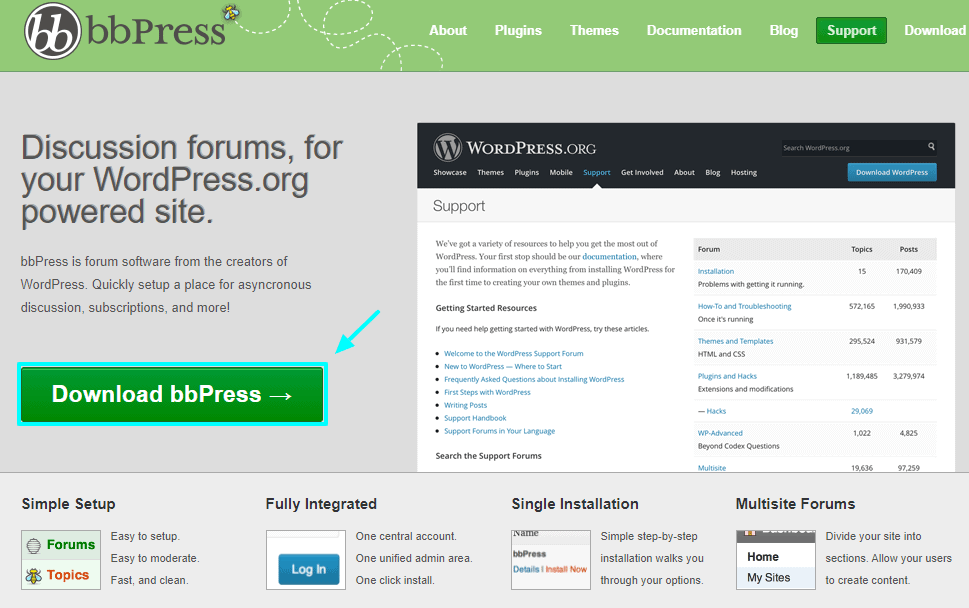969x608 pixels.
Task: Click the search magnifier icon in WordPress.org preview
Action: [x=931, y=146]
